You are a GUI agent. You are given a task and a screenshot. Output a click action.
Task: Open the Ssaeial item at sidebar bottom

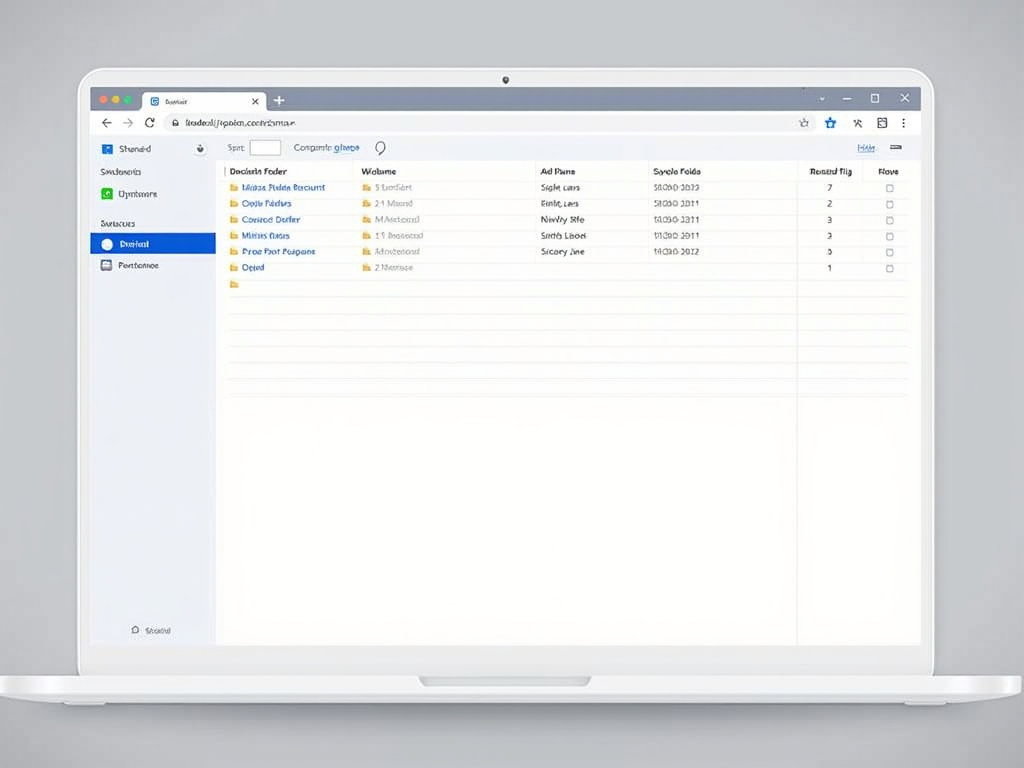point(151,630)
